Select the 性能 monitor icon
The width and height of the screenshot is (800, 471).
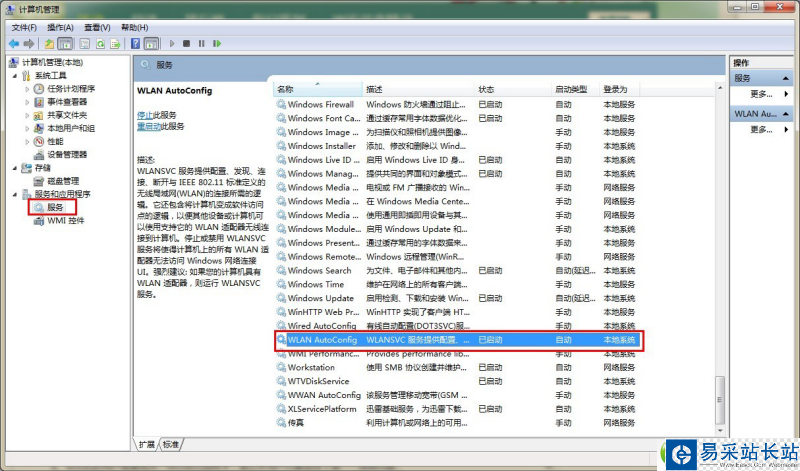(x=39, y=142)
